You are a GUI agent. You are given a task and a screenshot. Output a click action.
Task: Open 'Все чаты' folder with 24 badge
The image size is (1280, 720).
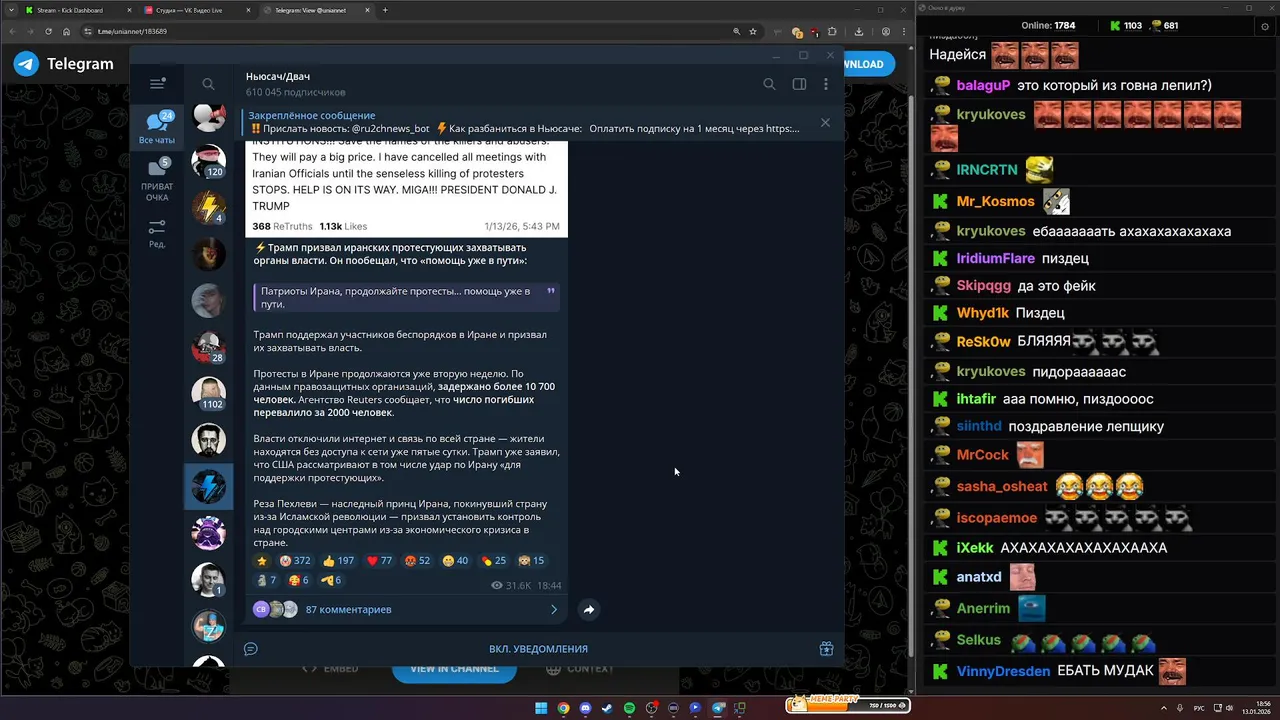157,128
